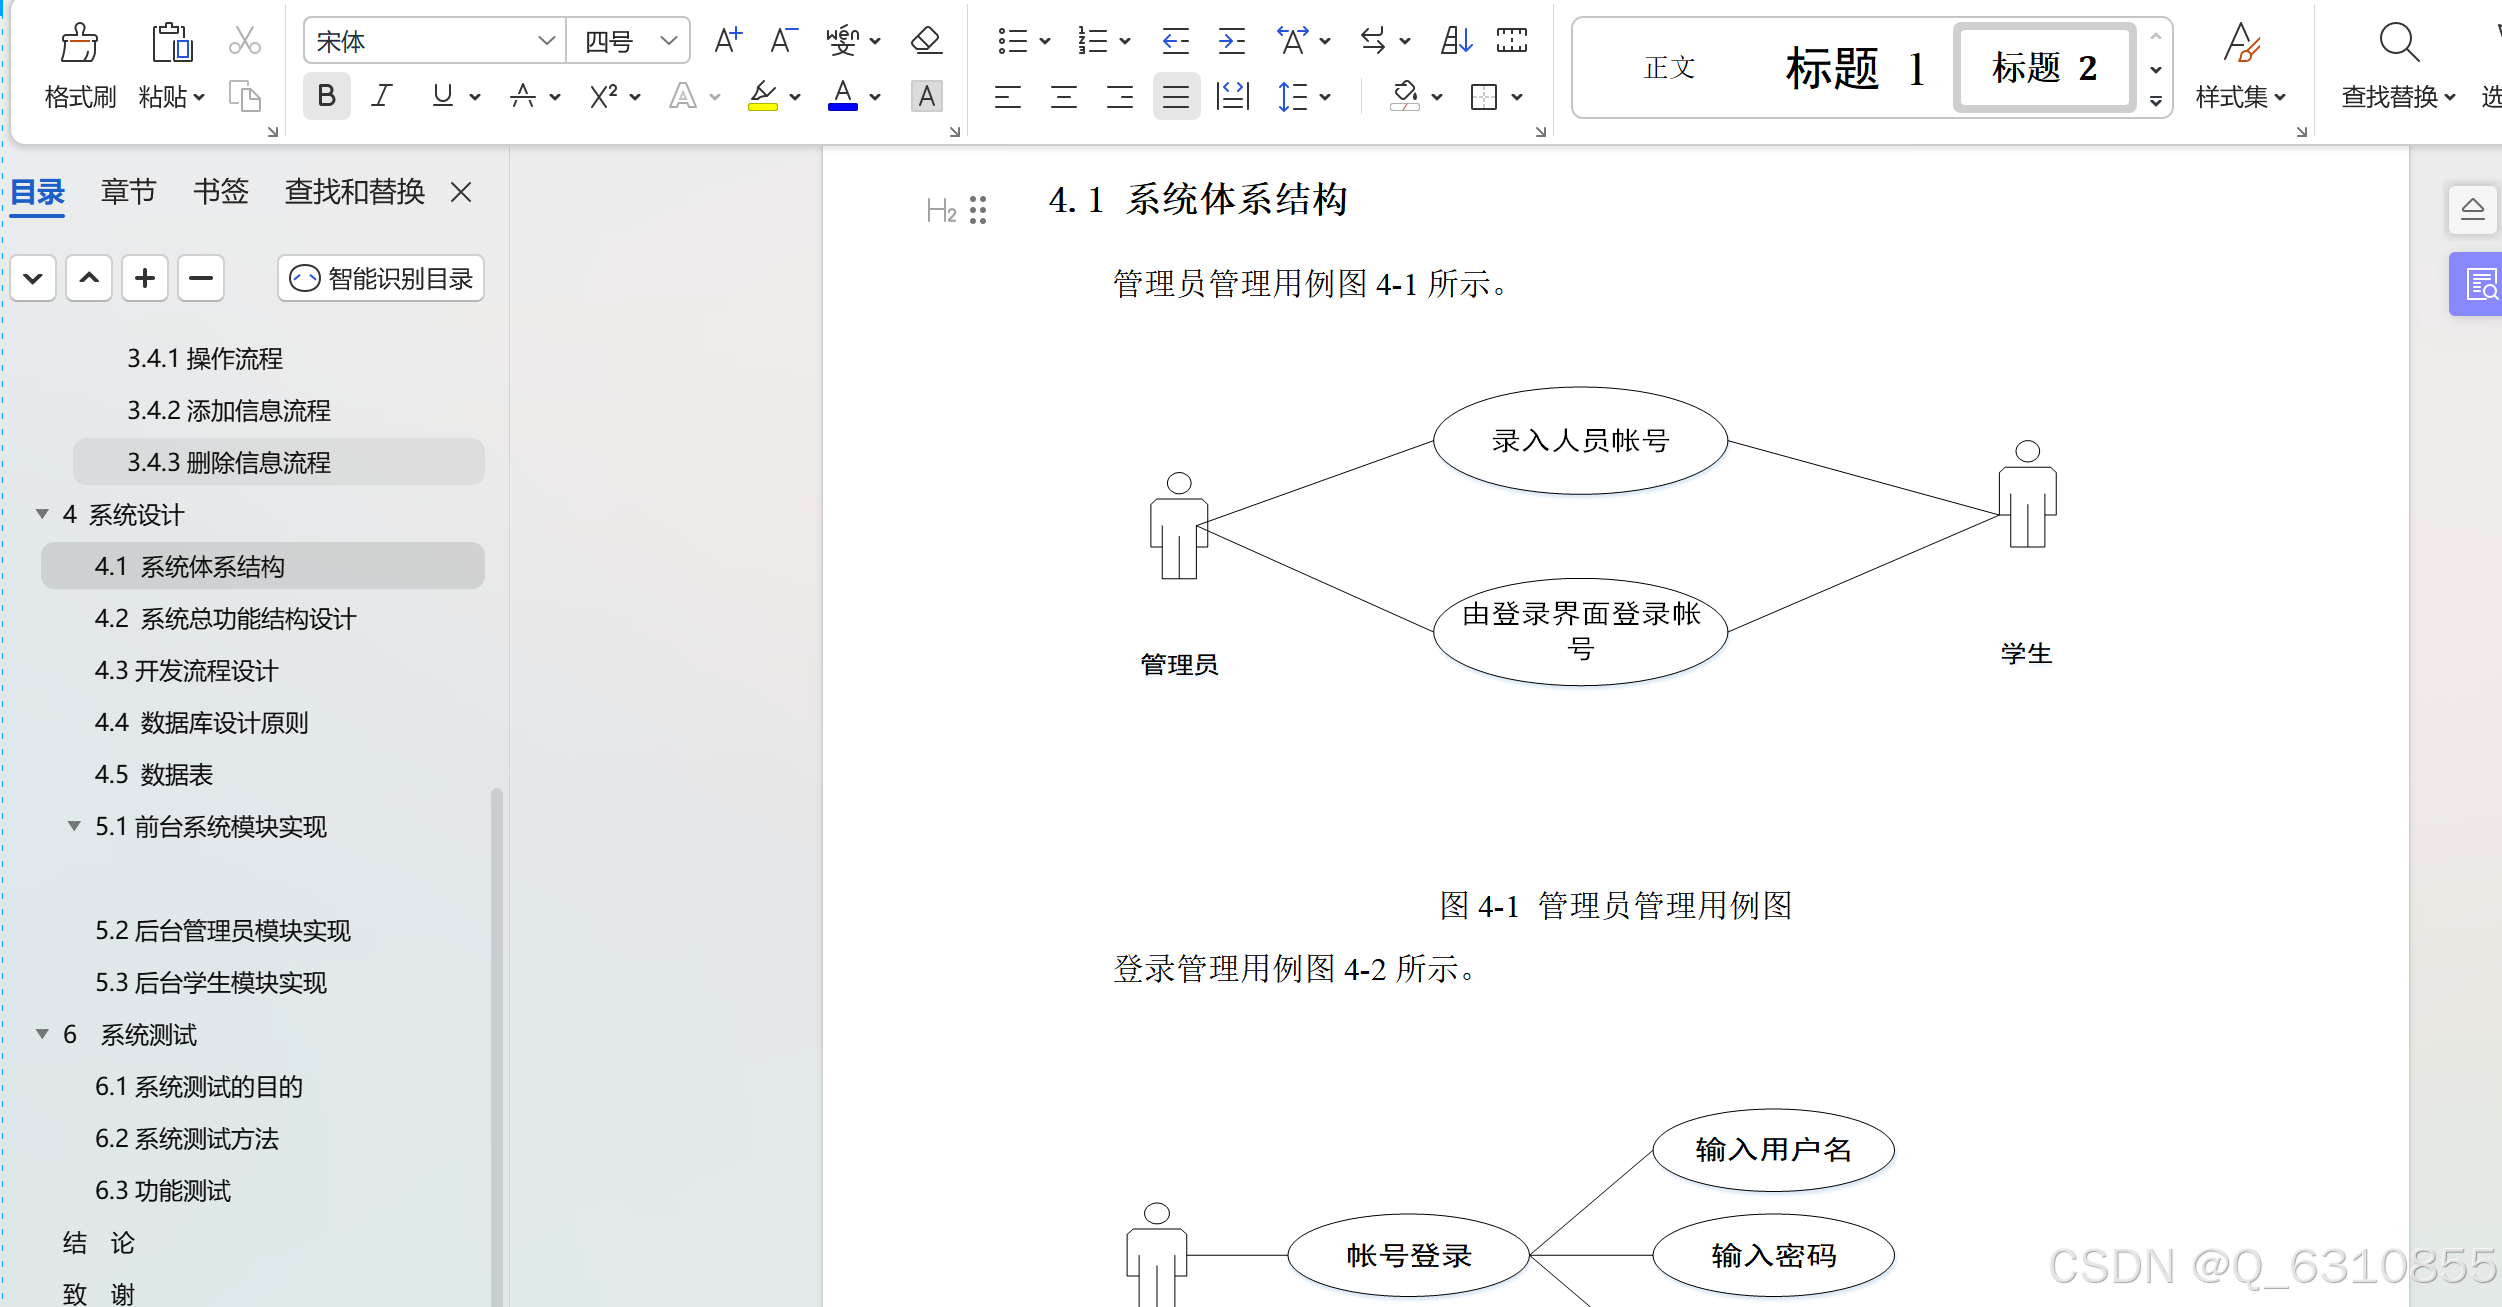Click the Copy icon below scissors
2502x1307 pixels.
(x=244, y=96)
